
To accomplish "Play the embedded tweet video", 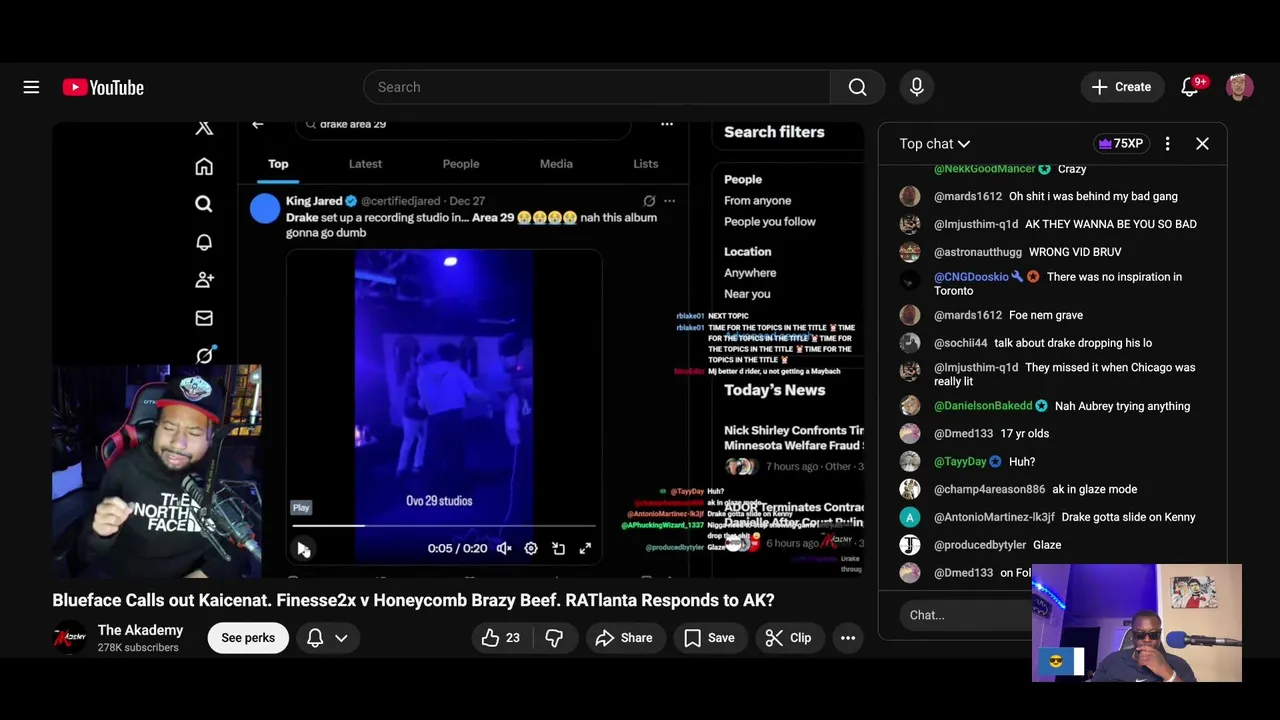I will (x=302, y=548).
